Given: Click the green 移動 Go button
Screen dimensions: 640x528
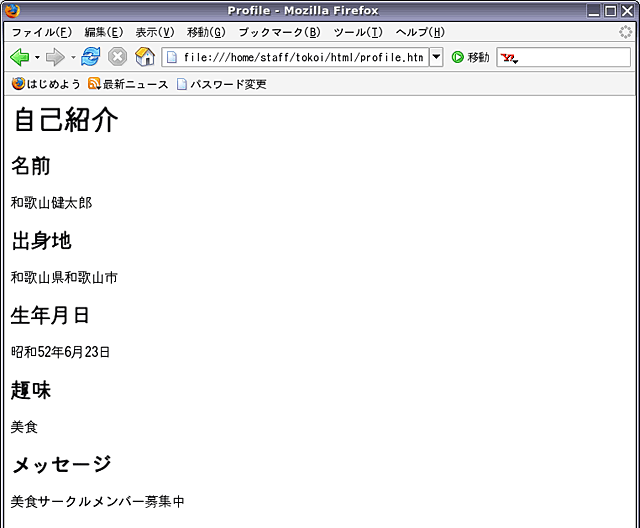Looking at the screenshot, I should click(x=470, y=57).
